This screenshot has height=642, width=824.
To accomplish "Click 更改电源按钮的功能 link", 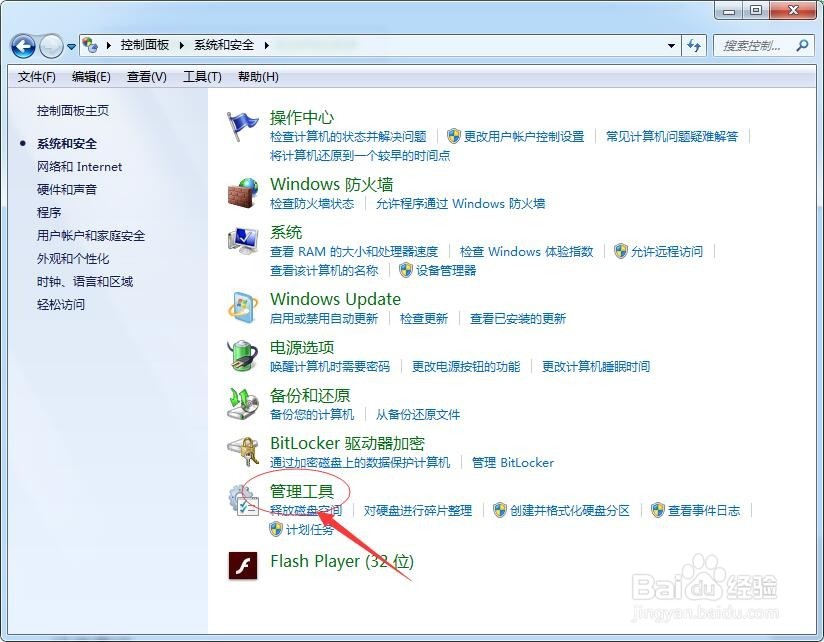I will (x=466, y=366).
